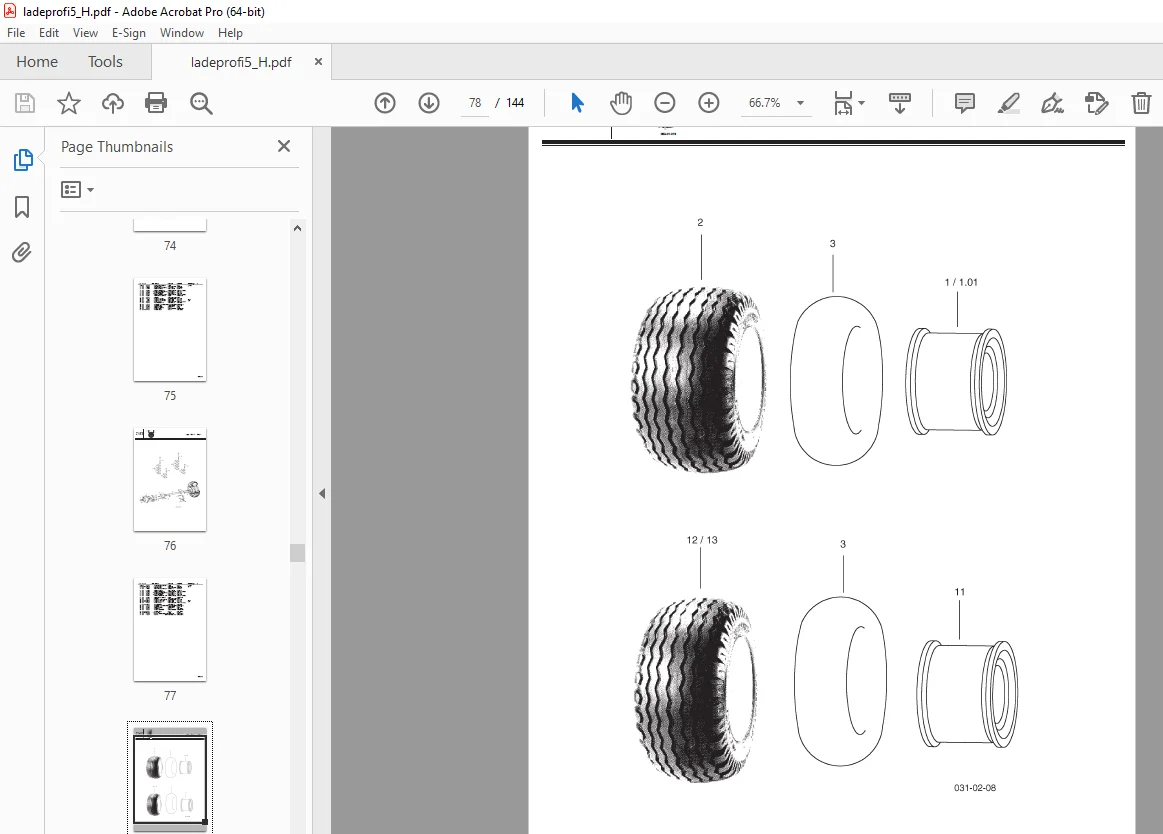Select the page 76 thumbnail

coord(170,480)
